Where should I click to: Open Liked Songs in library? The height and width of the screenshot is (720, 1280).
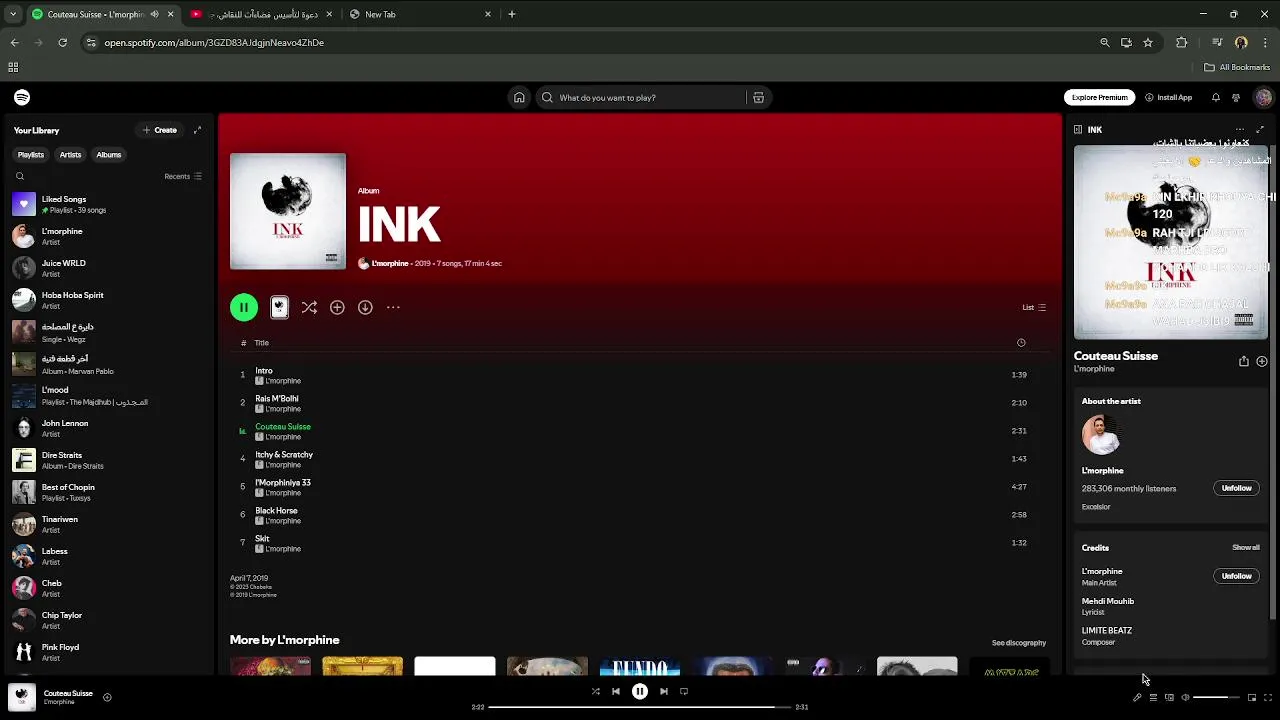(x=108, y=204)
